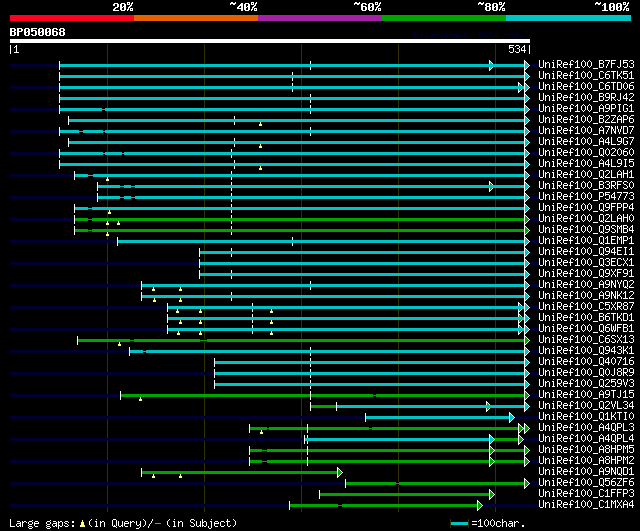This screenshot has width=640, height=531.
Task: Choose the UniRef100_A4L9G7 entry
Action: click(x=586, y=142)
